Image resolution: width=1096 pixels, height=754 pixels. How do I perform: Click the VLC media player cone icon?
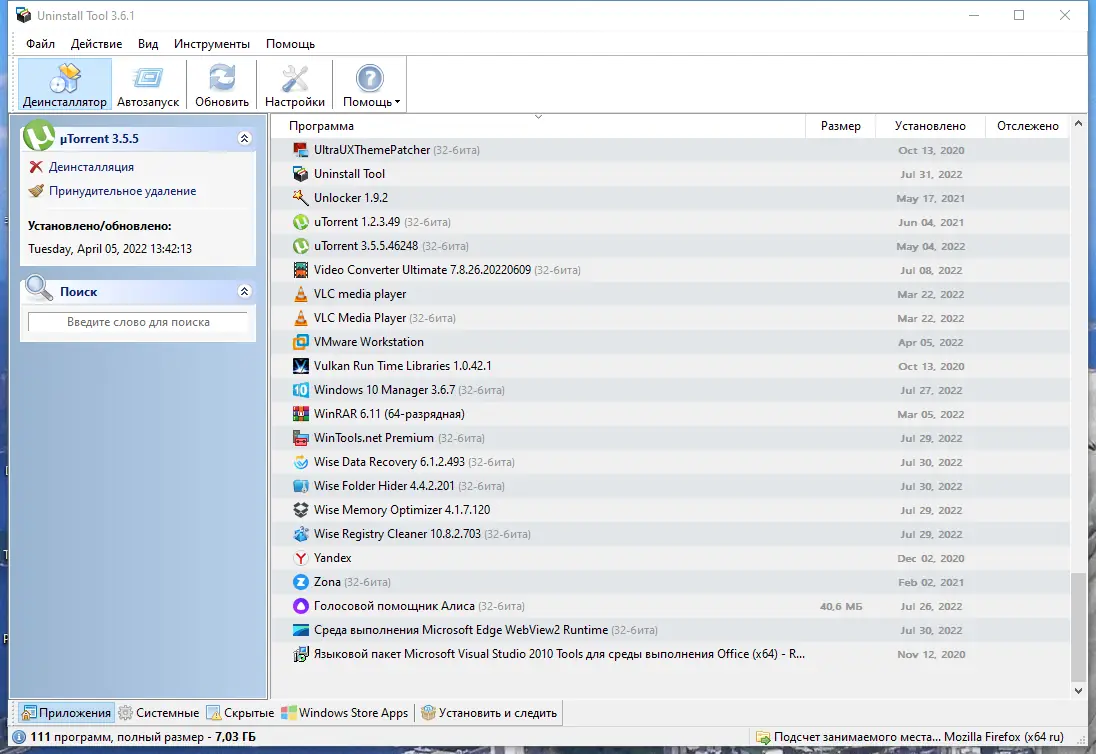(x=301, y=294)
